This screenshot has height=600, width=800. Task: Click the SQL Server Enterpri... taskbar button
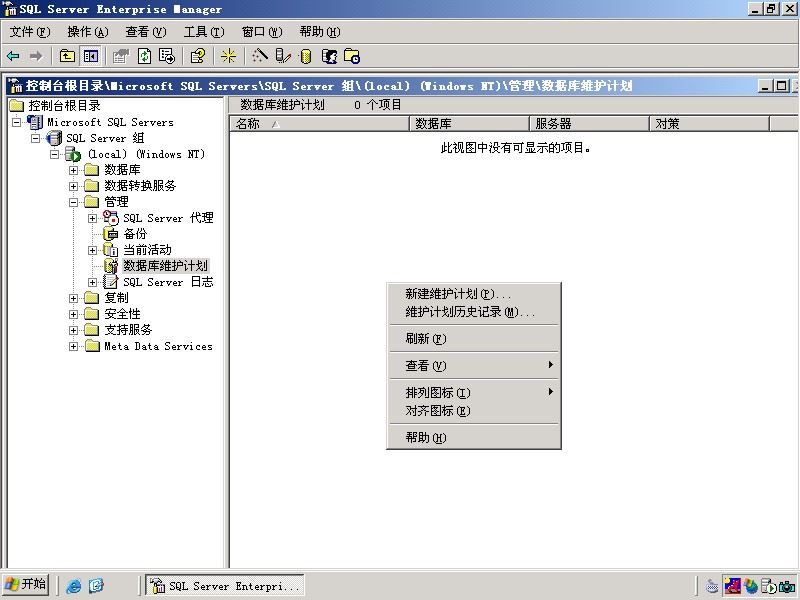[x=225, y=586]
